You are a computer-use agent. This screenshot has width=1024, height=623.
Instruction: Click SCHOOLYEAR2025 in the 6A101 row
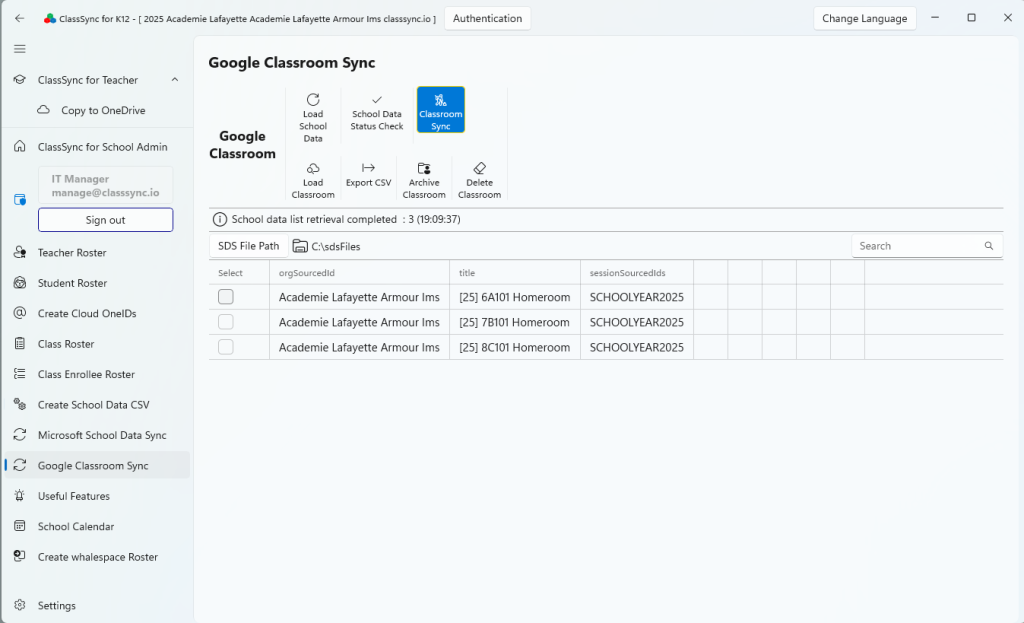coord(637,297)
